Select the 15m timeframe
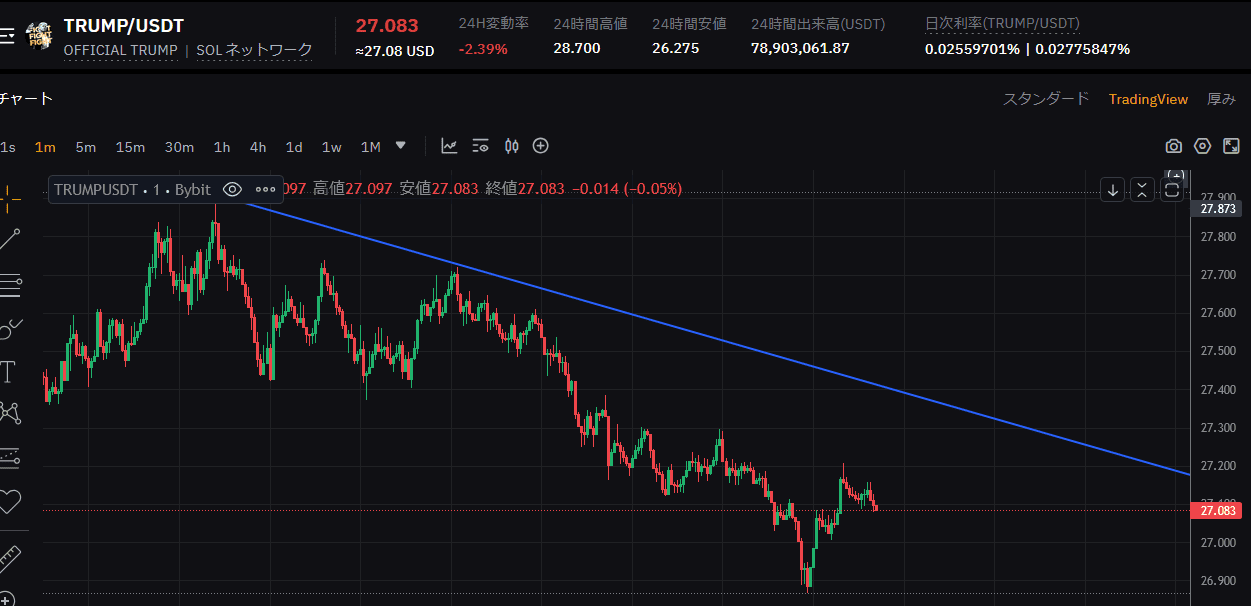 (x=130, y=147)
